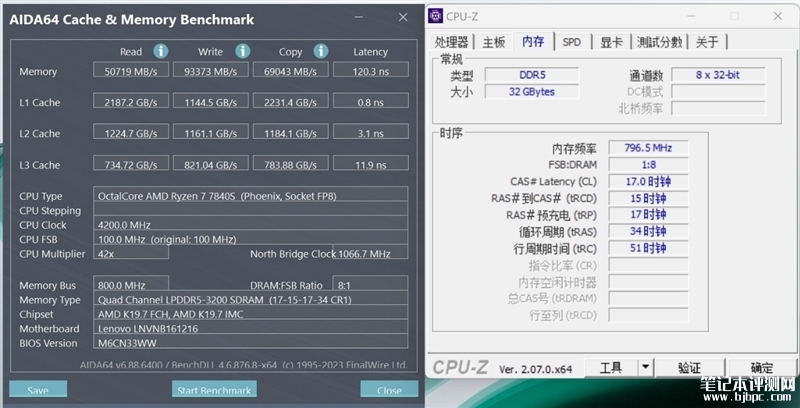Click the DRAM:FSB Ratio value 8:1
The width and height of the screenshot is (800, 408).
(x=370, y=283)
